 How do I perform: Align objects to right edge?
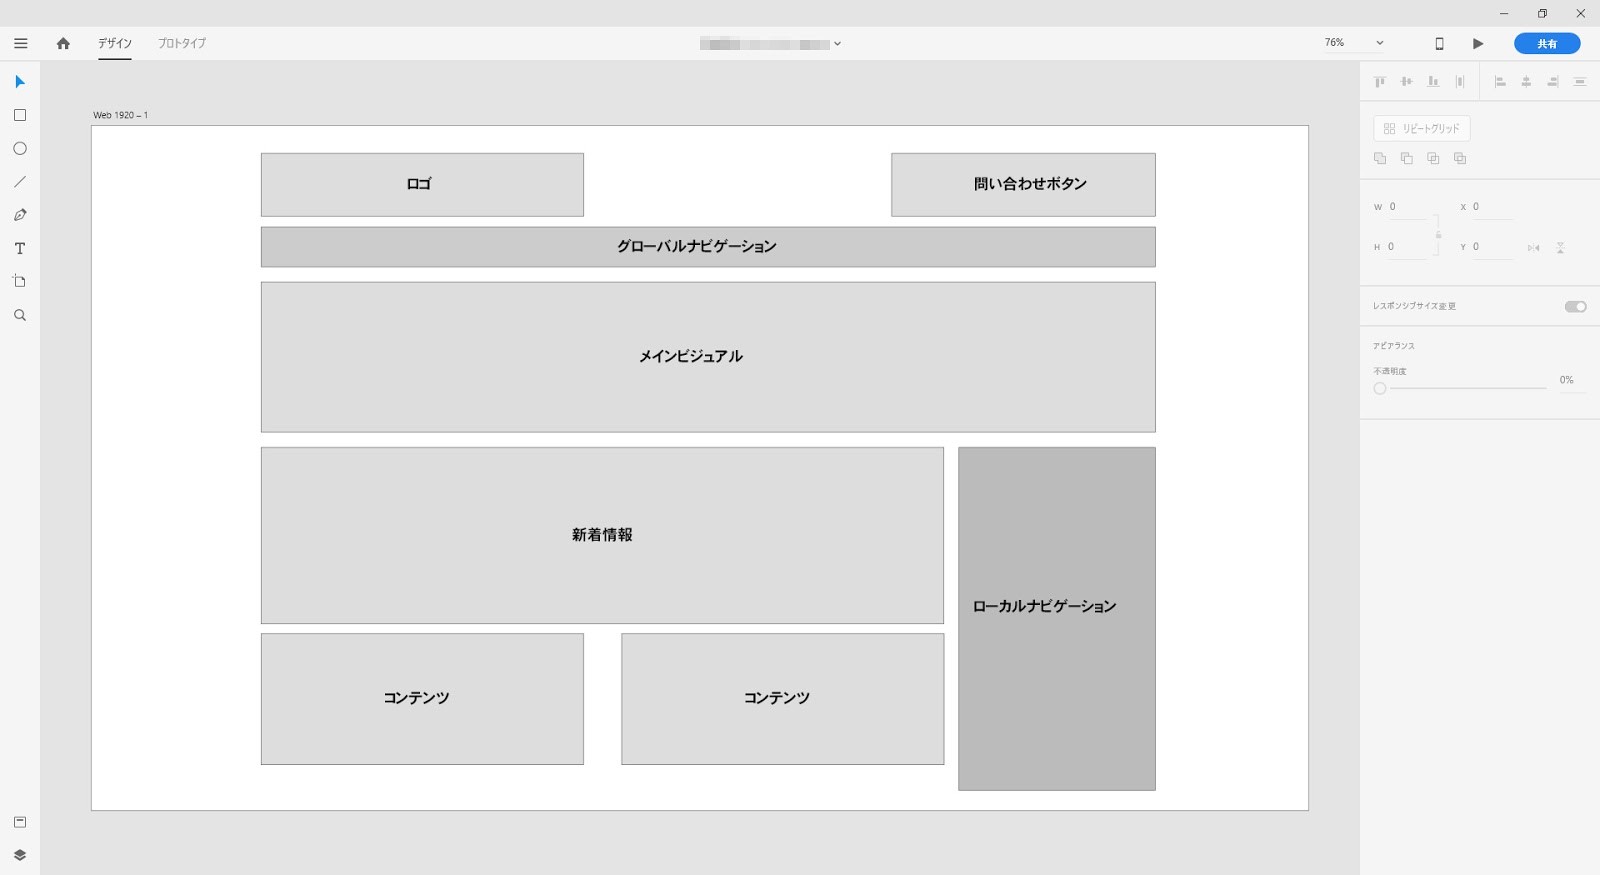(1553, 82)
